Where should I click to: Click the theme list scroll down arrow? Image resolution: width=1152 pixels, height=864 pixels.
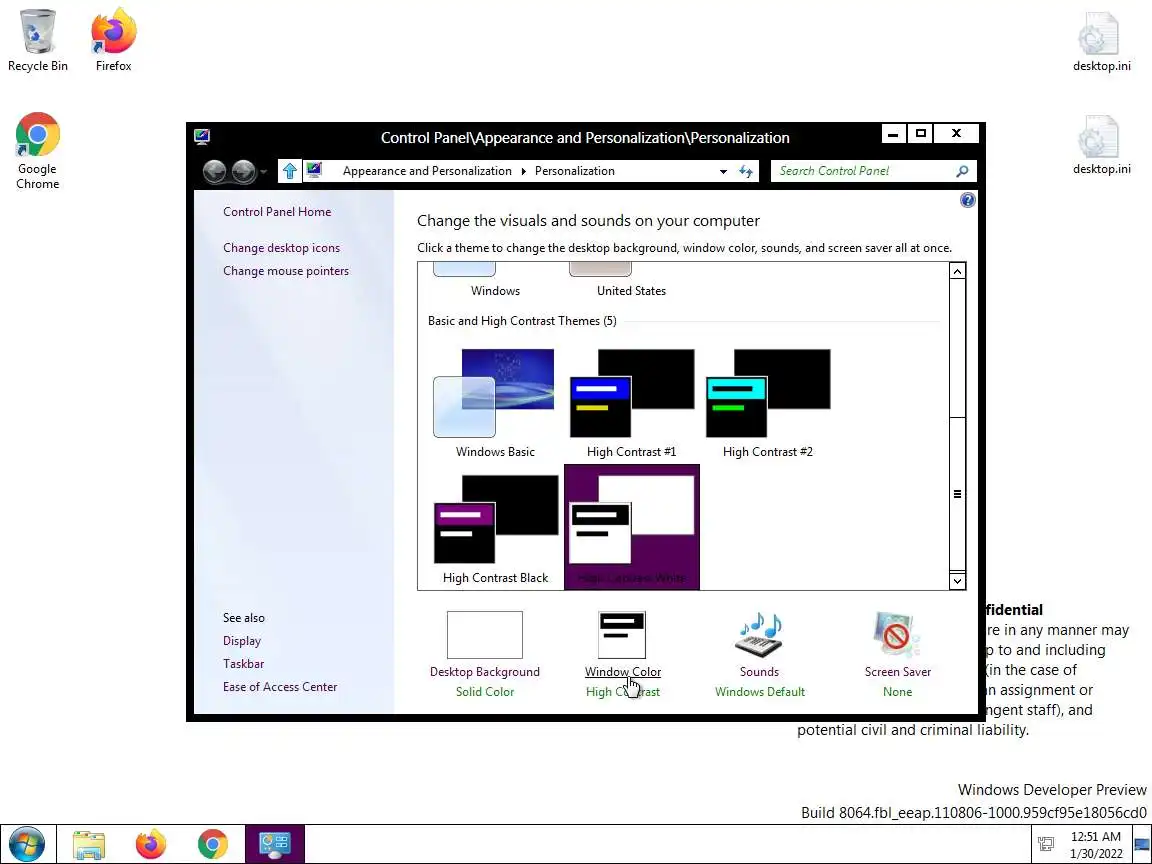[957, 581]
